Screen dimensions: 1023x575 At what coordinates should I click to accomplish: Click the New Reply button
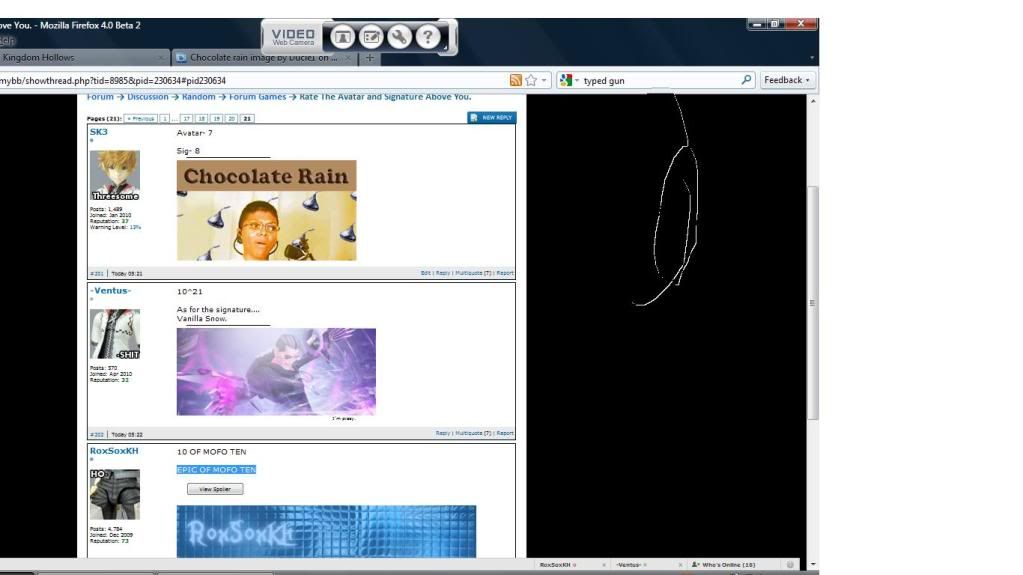(x=491, y=117)
